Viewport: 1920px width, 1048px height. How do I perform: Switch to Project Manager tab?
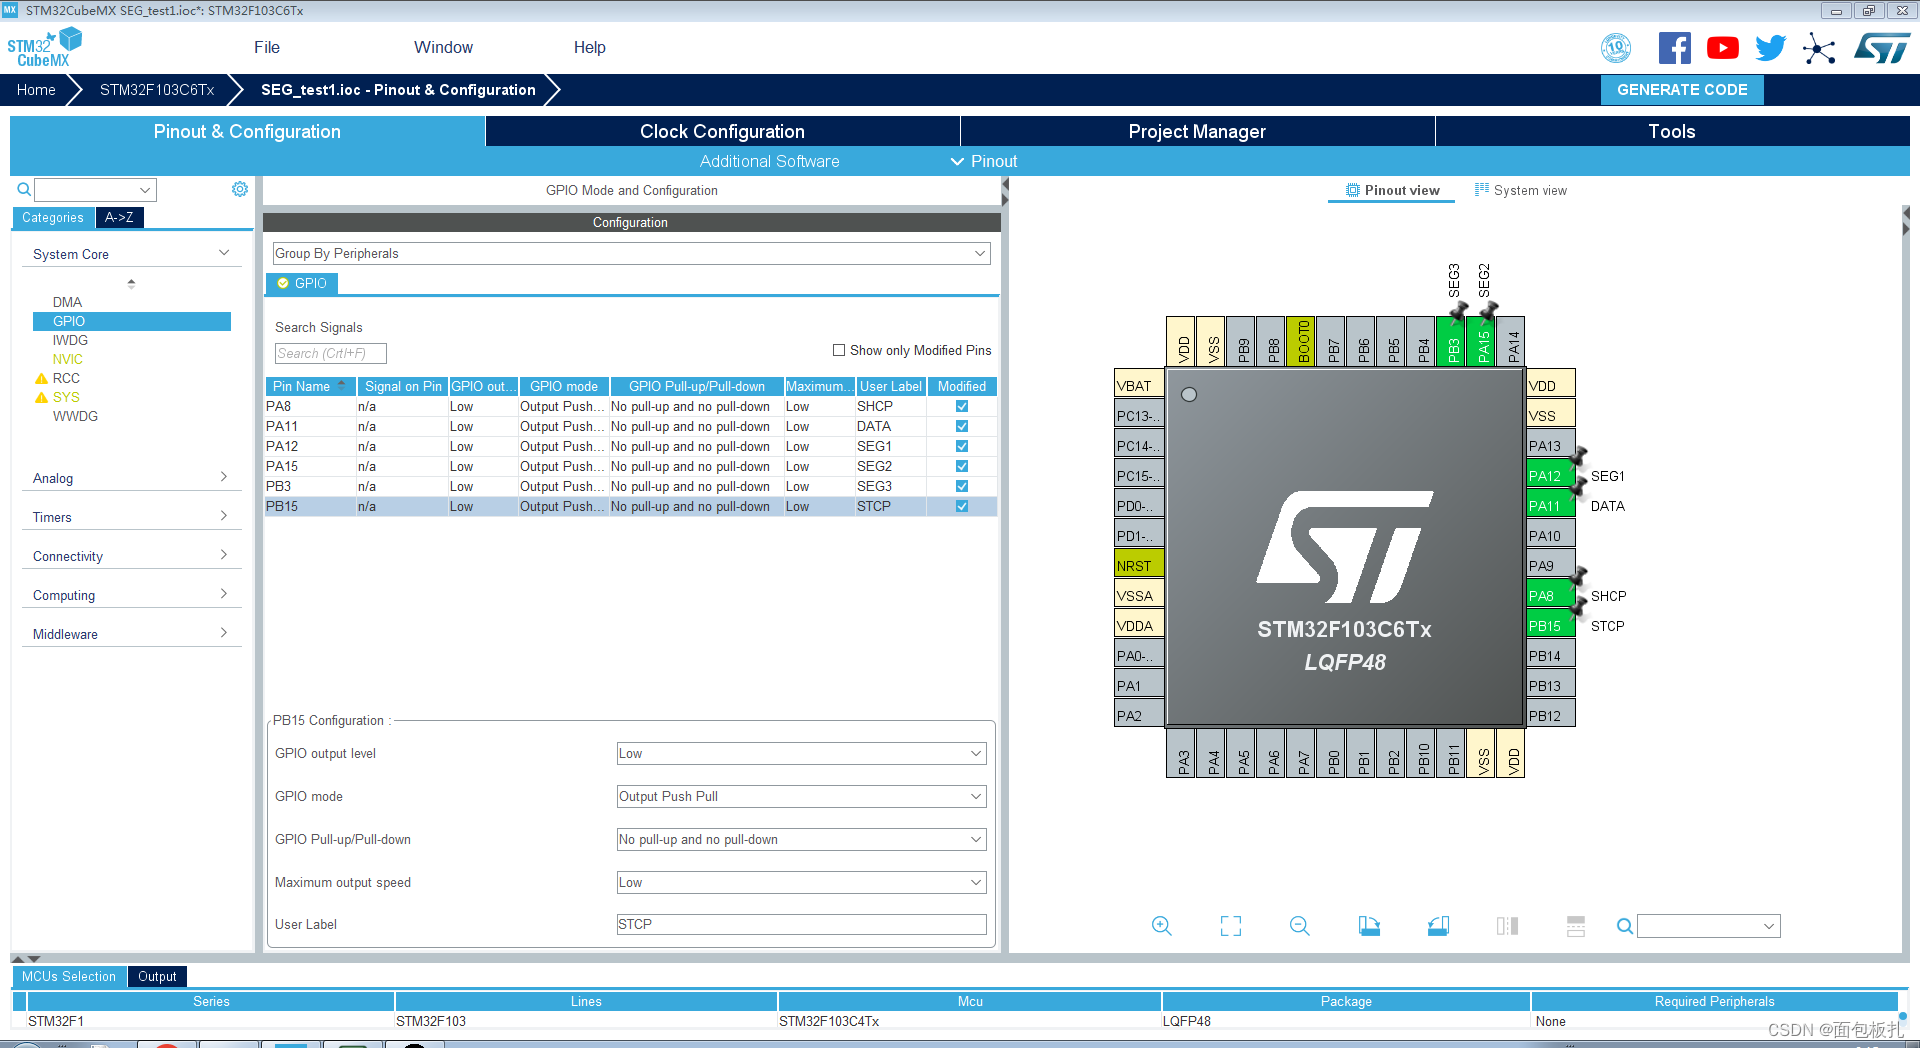pos(1197,131)
